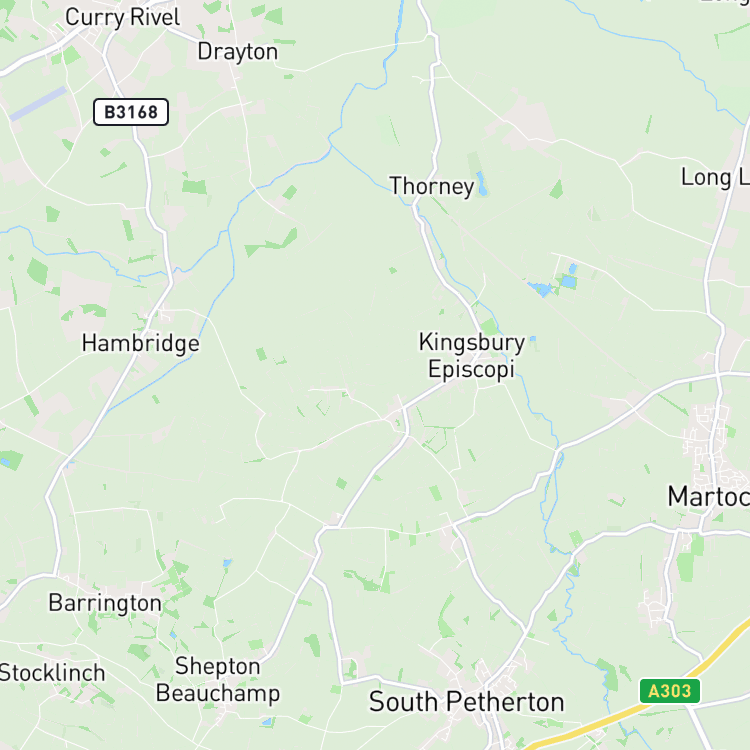Click the Martock town label
750x750 pixels.
[x=708, y=496]
